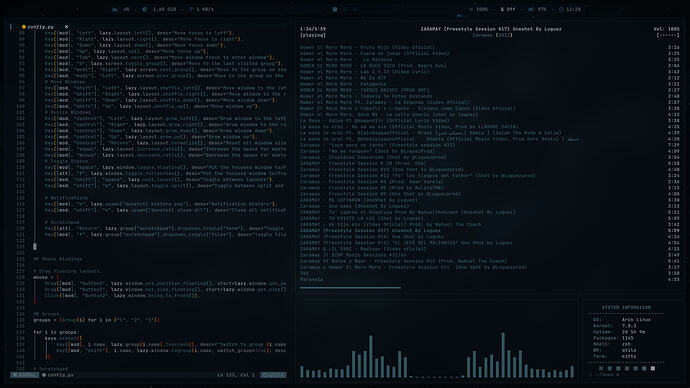Select track Todavia Te Estoy Buscando
This screenshot has height=388, width=690.
[x=366, y=96]
